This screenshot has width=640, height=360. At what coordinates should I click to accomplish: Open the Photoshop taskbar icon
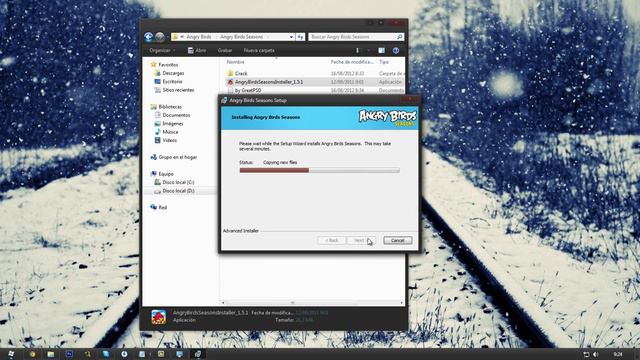69,354
